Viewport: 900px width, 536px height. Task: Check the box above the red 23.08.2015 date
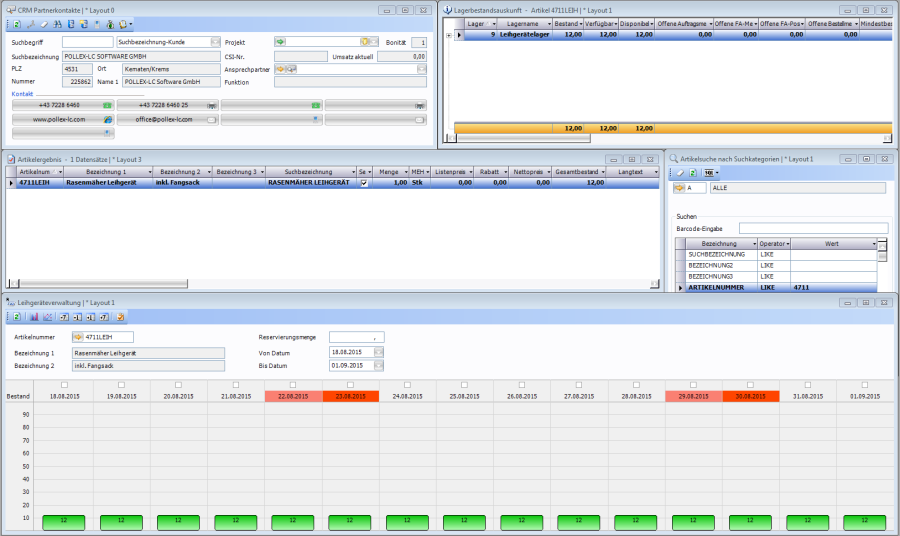click(x=350, y=385)
